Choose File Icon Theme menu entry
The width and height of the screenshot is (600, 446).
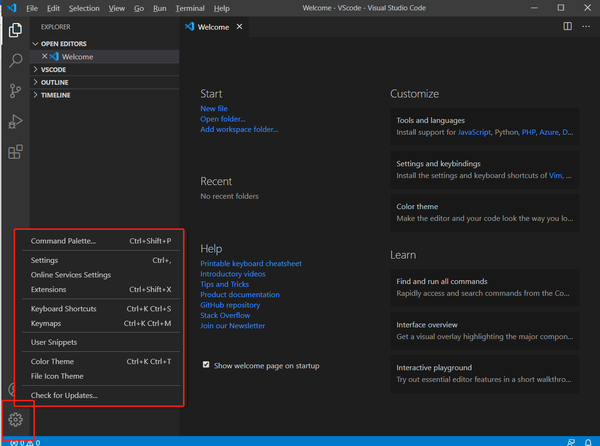click(x=101, y=376)
